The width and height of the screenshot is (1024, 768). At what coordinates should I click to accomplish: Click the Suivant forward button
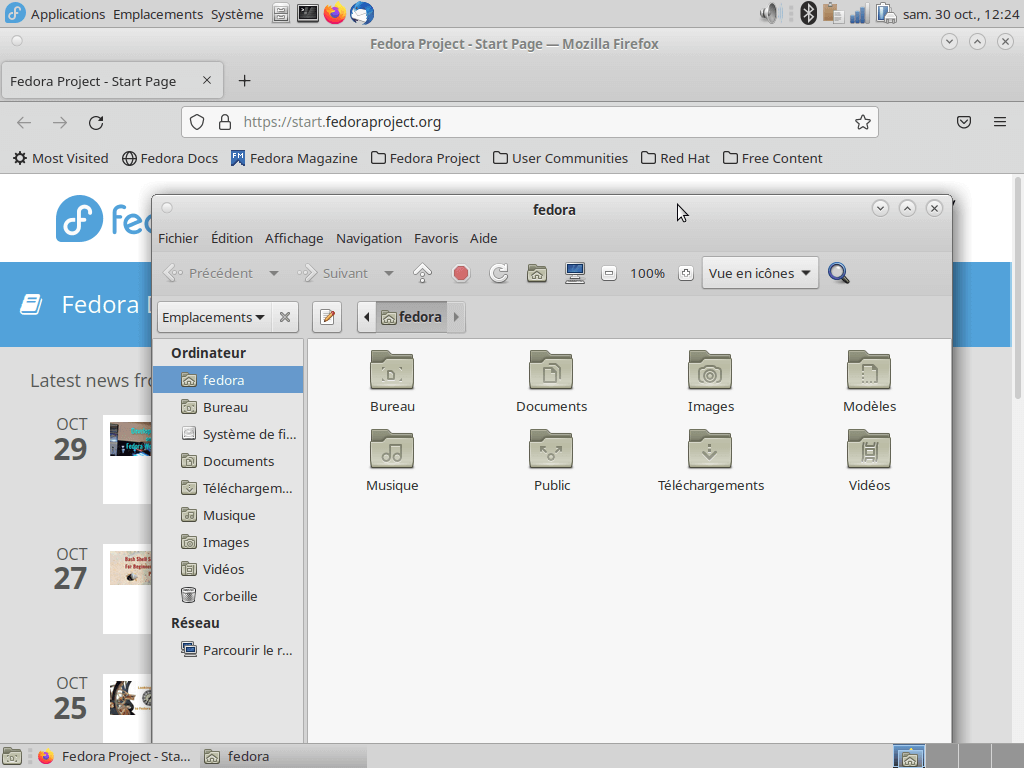(x=334, y=273)
